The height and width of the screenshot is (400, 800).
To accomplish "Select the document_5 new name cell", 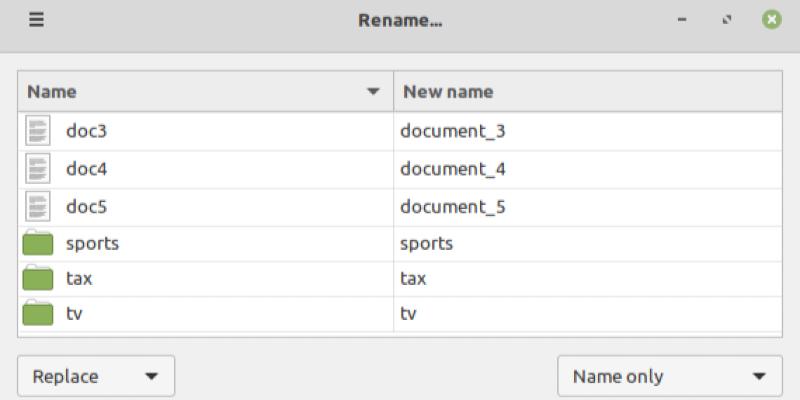I will [x=453, y=207].
